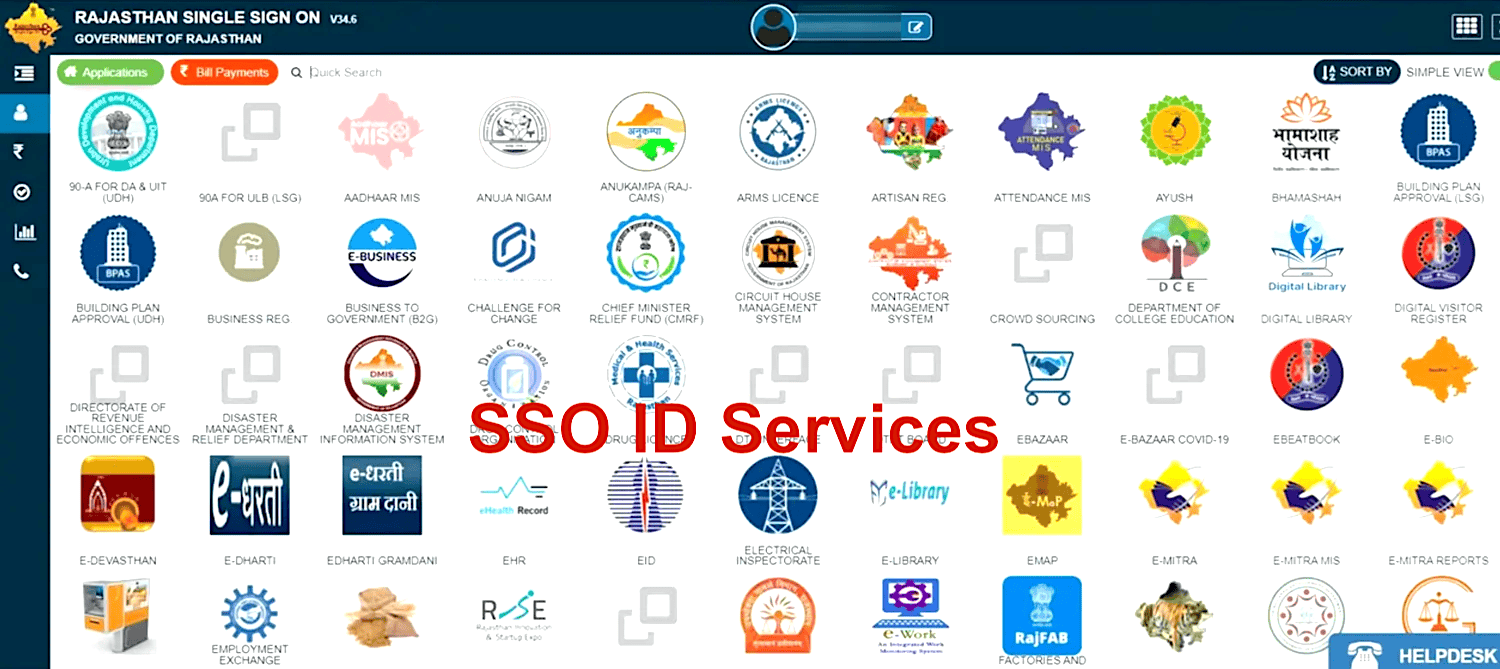Click the Helpdesk button

(1414, 654)
